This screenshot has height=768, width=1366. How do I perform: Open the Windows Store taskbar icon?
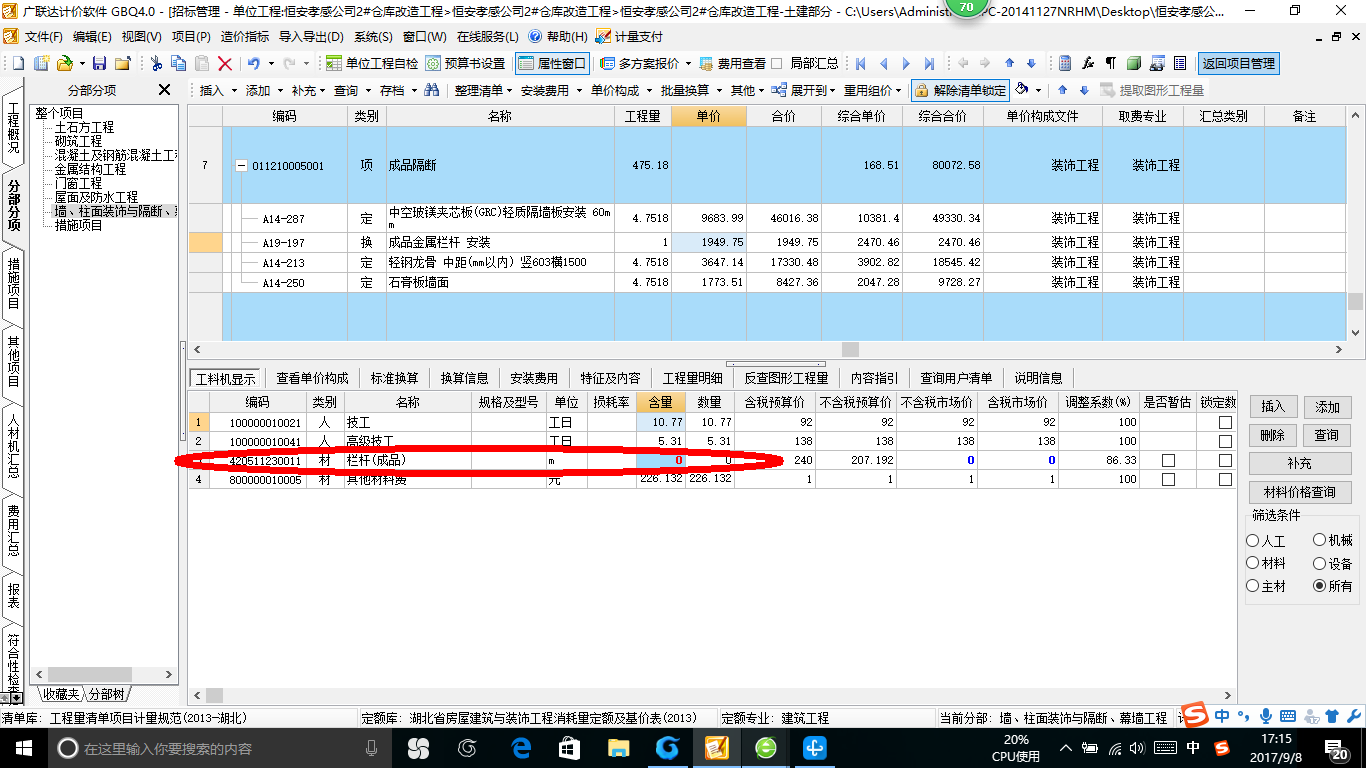click(569, 747)
